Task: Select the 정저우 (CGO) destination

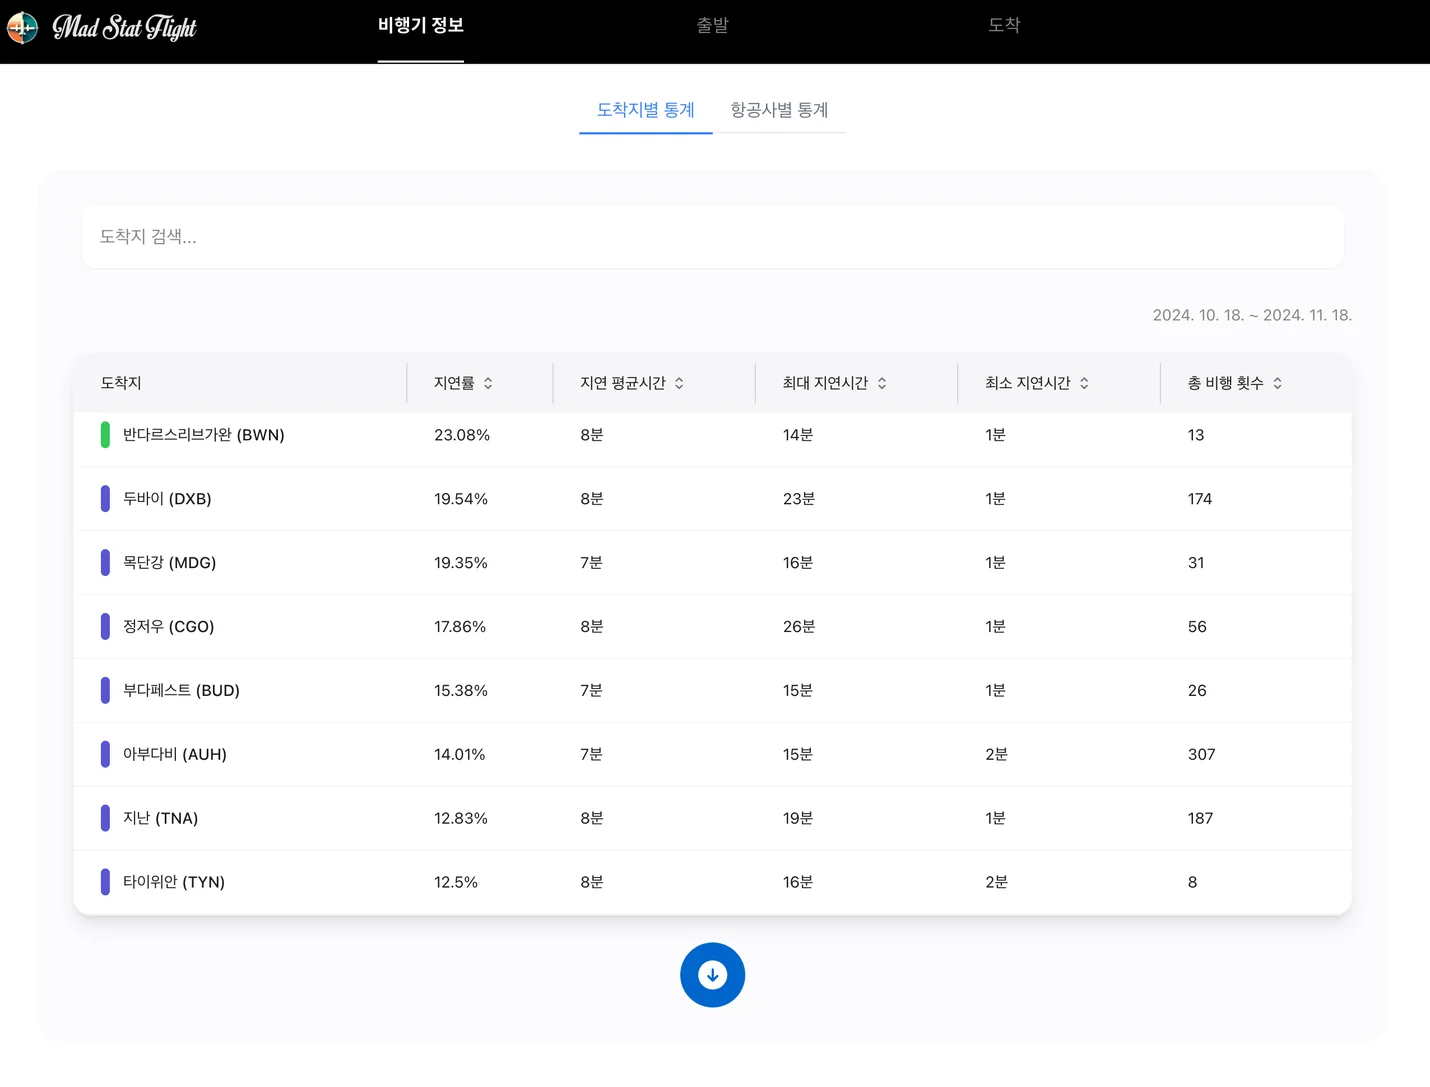Action: pos(168,627)
